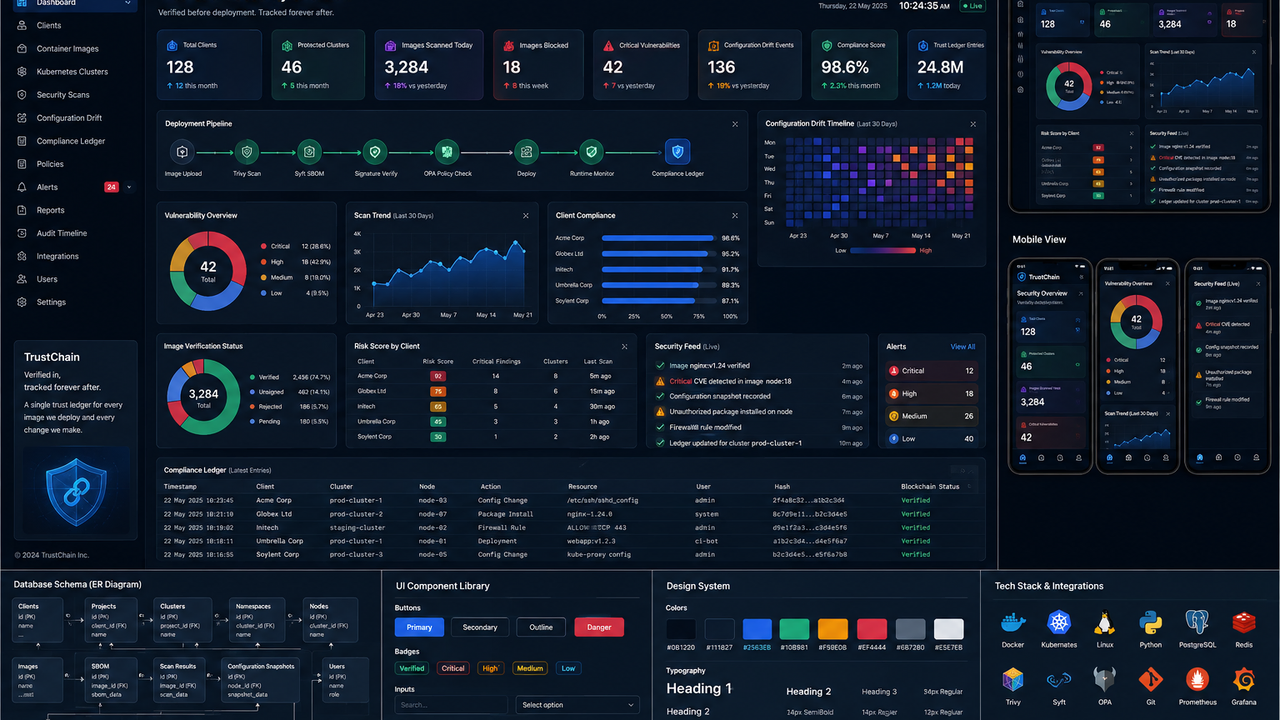The image size is (1280, 720).
Task: Click the Protected Clusters card icon
Action: click(x=288, y=45)
